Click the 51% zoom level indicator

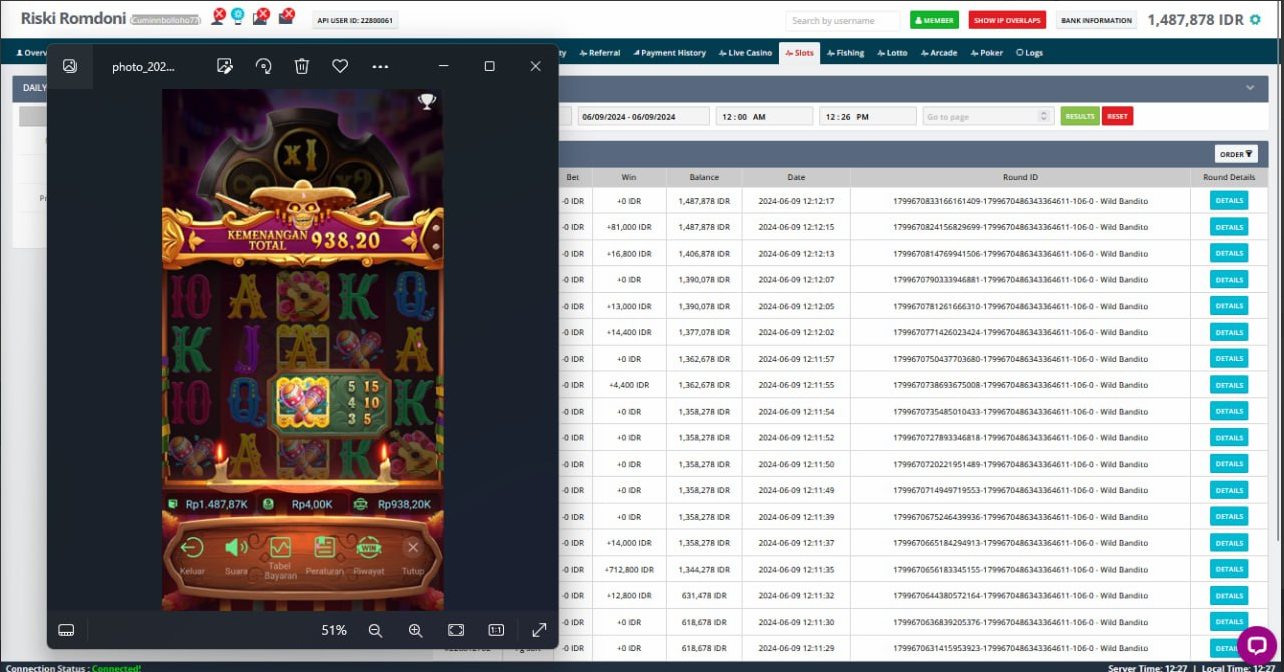point(334,630)
